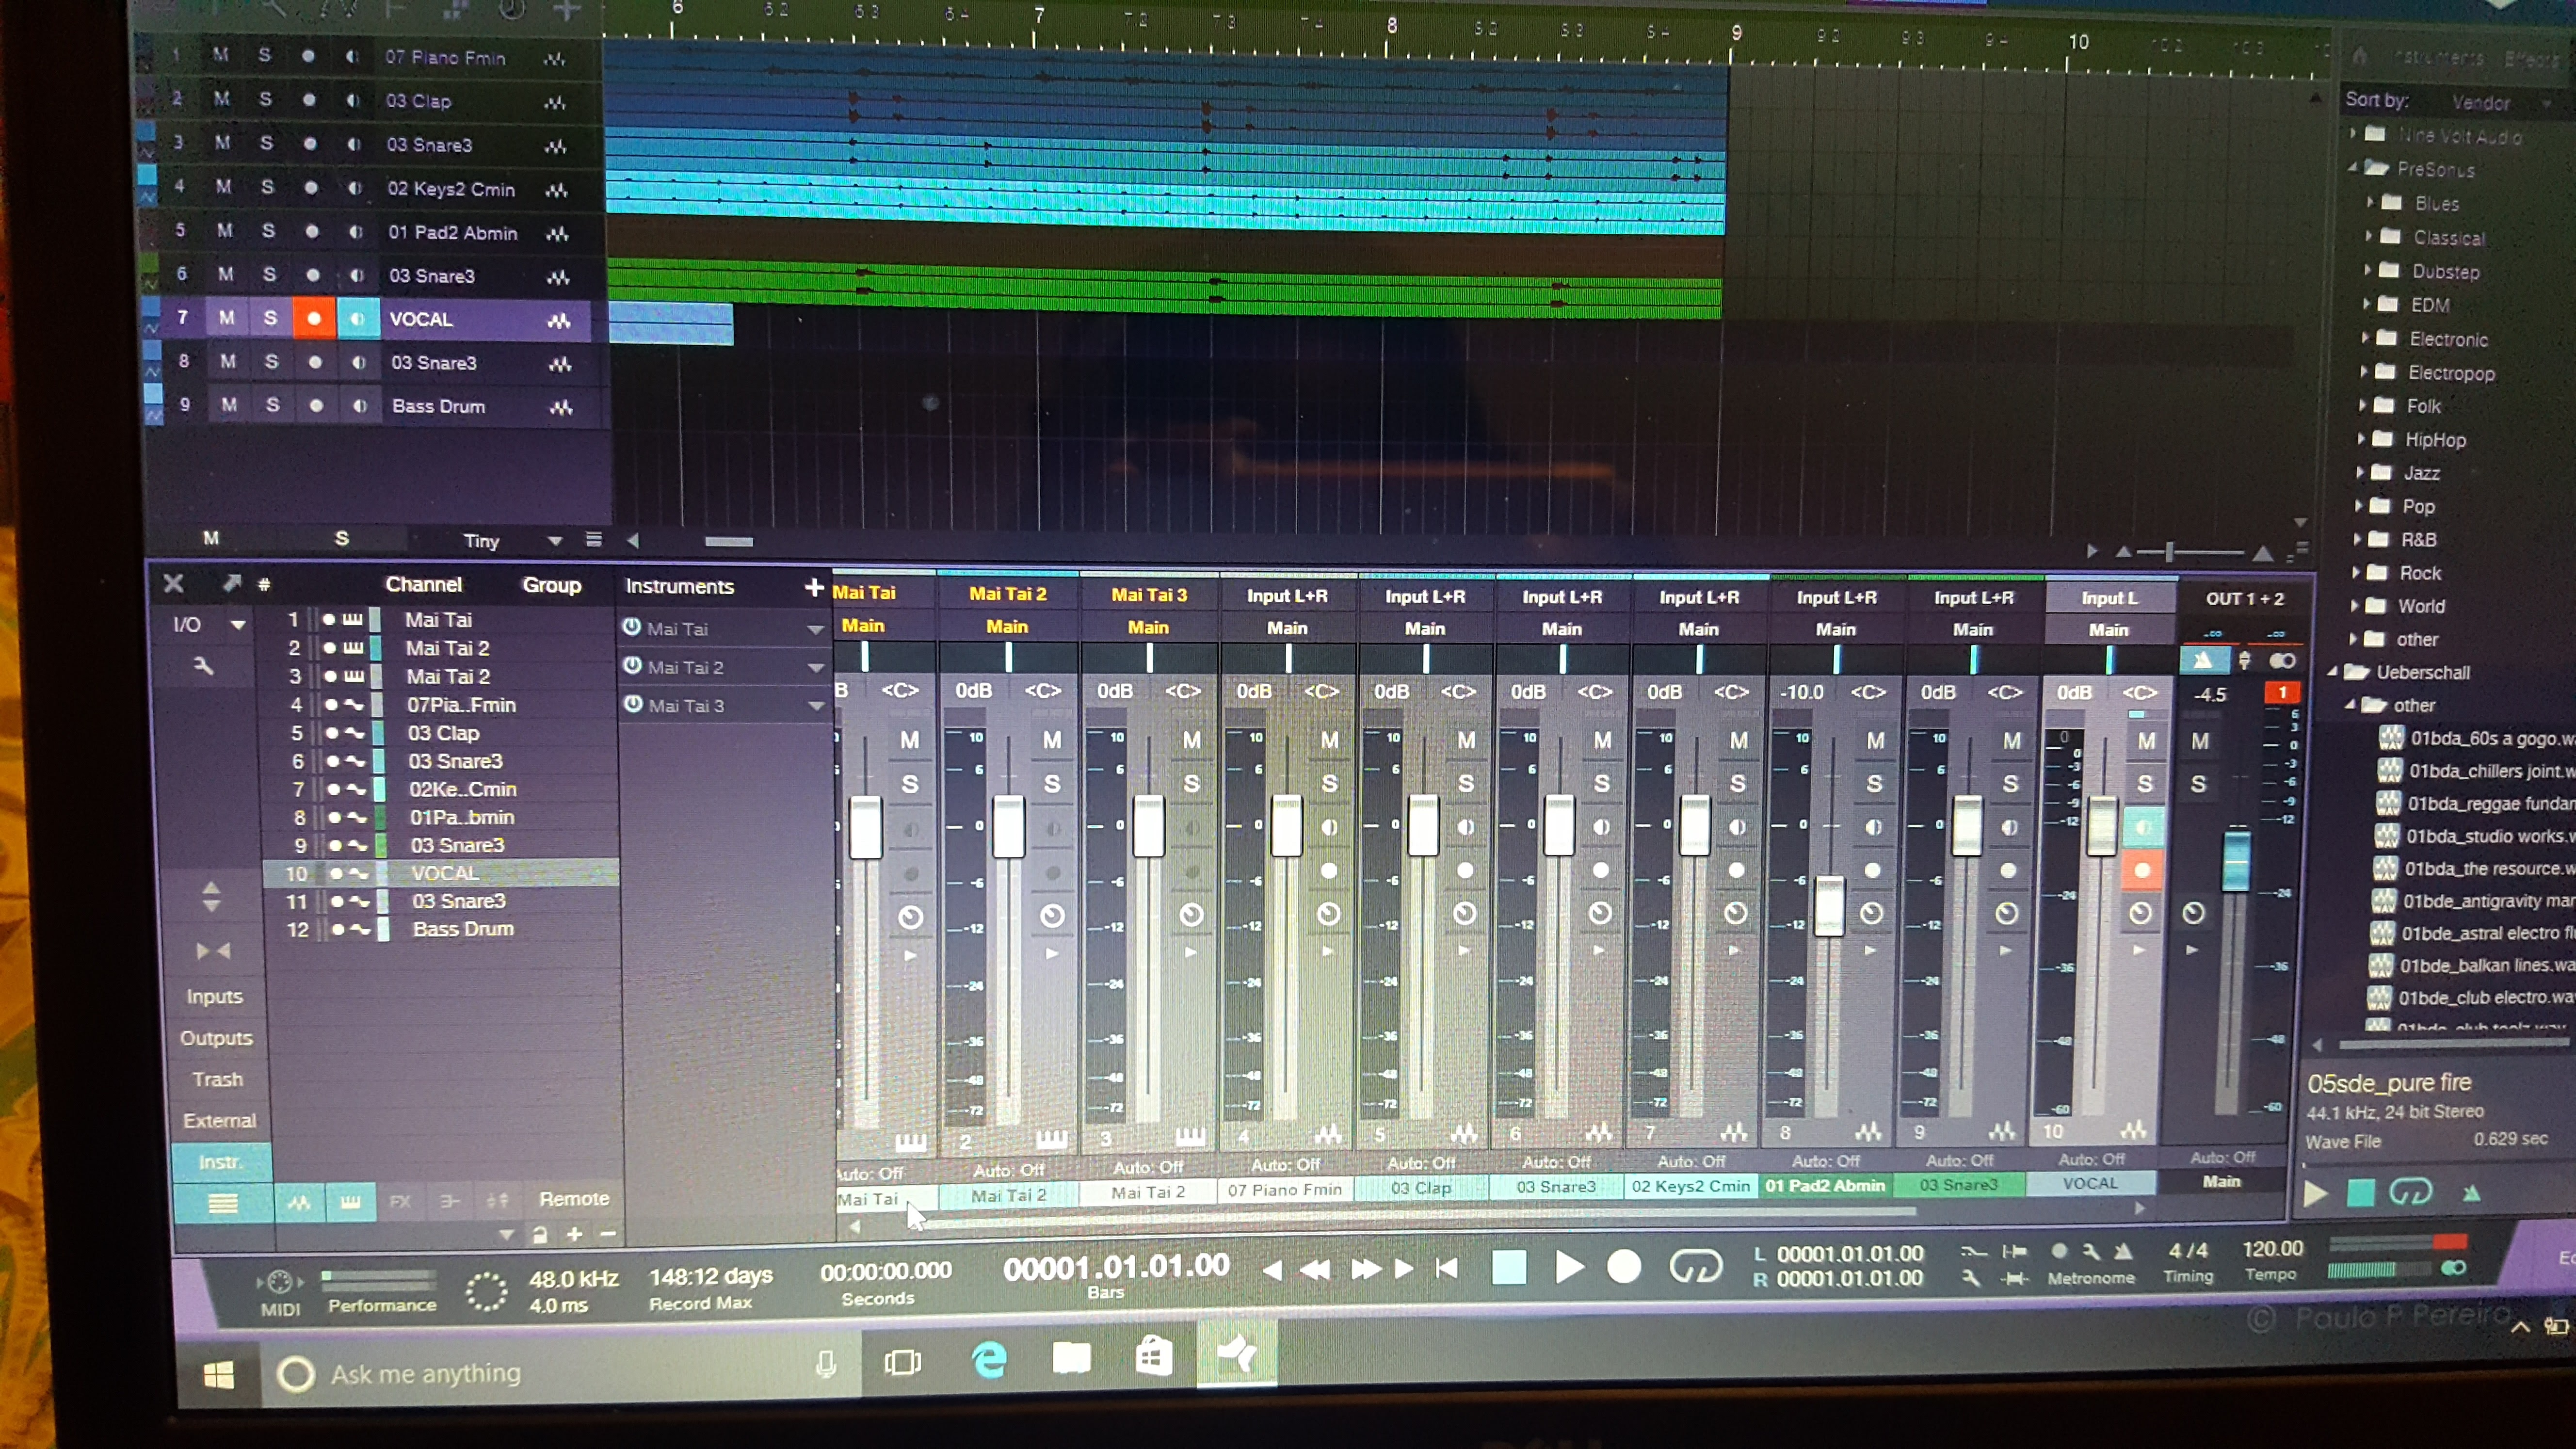Click the Performance monitor label

point(382,1305)
